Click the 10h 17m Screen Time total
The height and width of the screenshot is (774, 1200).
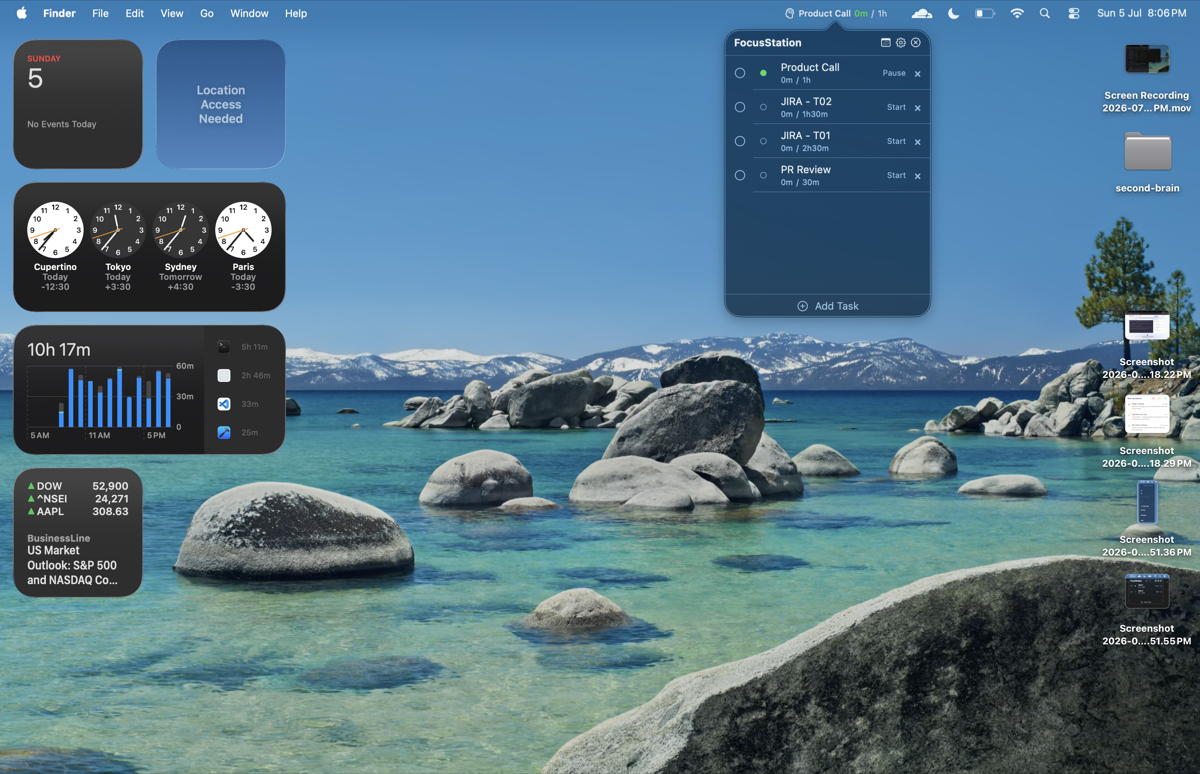click(x=59, y=350)
